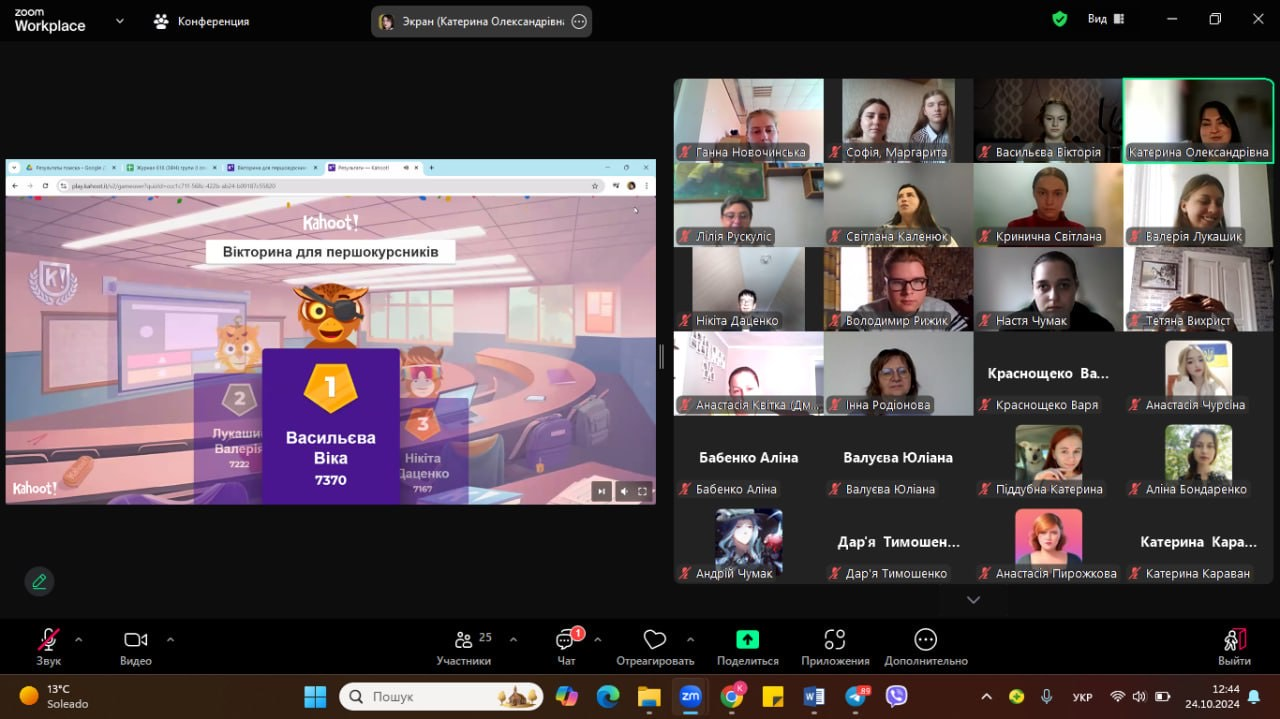1280x719 pixels.
Task: Click the React (Отреагировать) heart icon
Action: 654,640
